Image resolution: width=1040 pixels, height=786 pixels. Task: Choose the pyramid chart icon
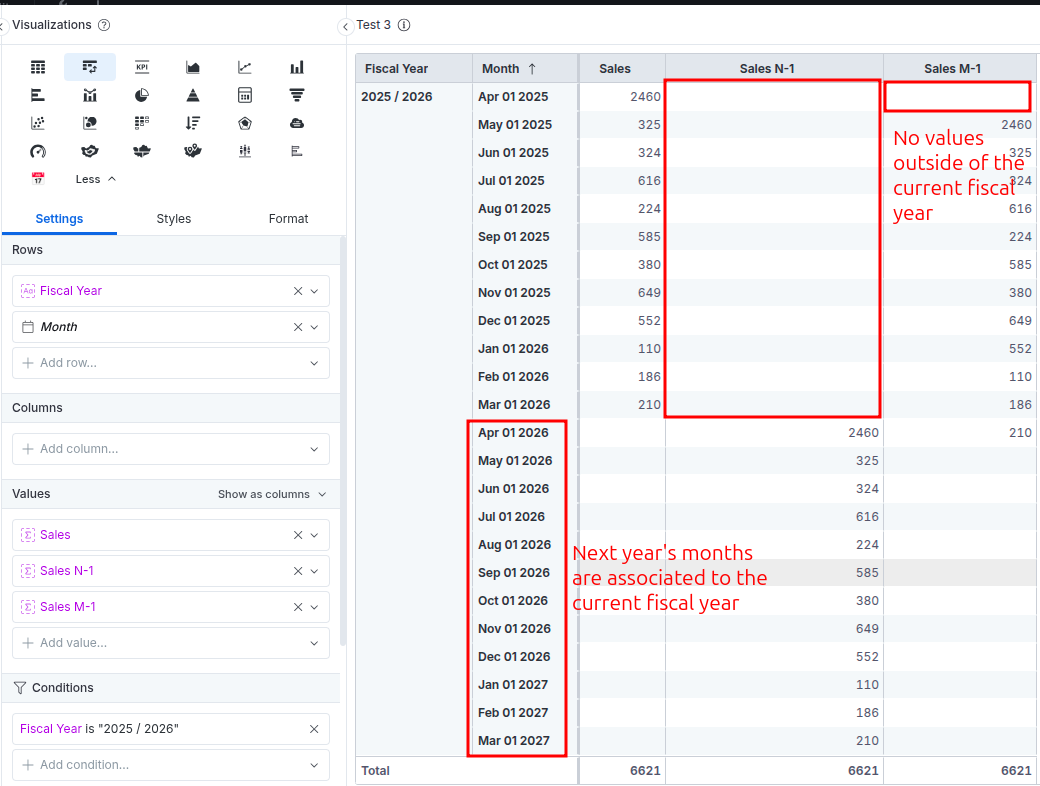[x=193, y=96]
